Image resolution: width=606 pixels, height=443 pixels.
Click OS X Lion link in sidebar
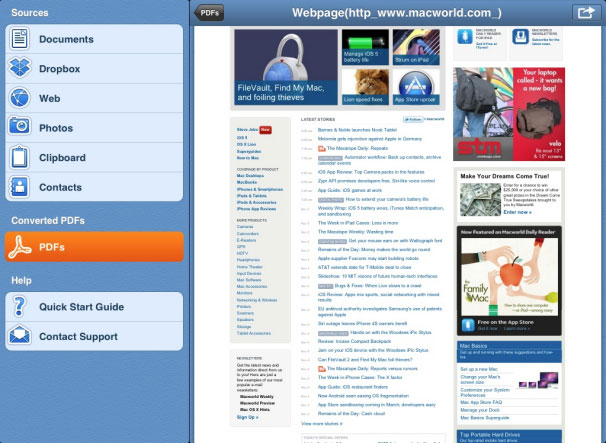pos(246,144)
